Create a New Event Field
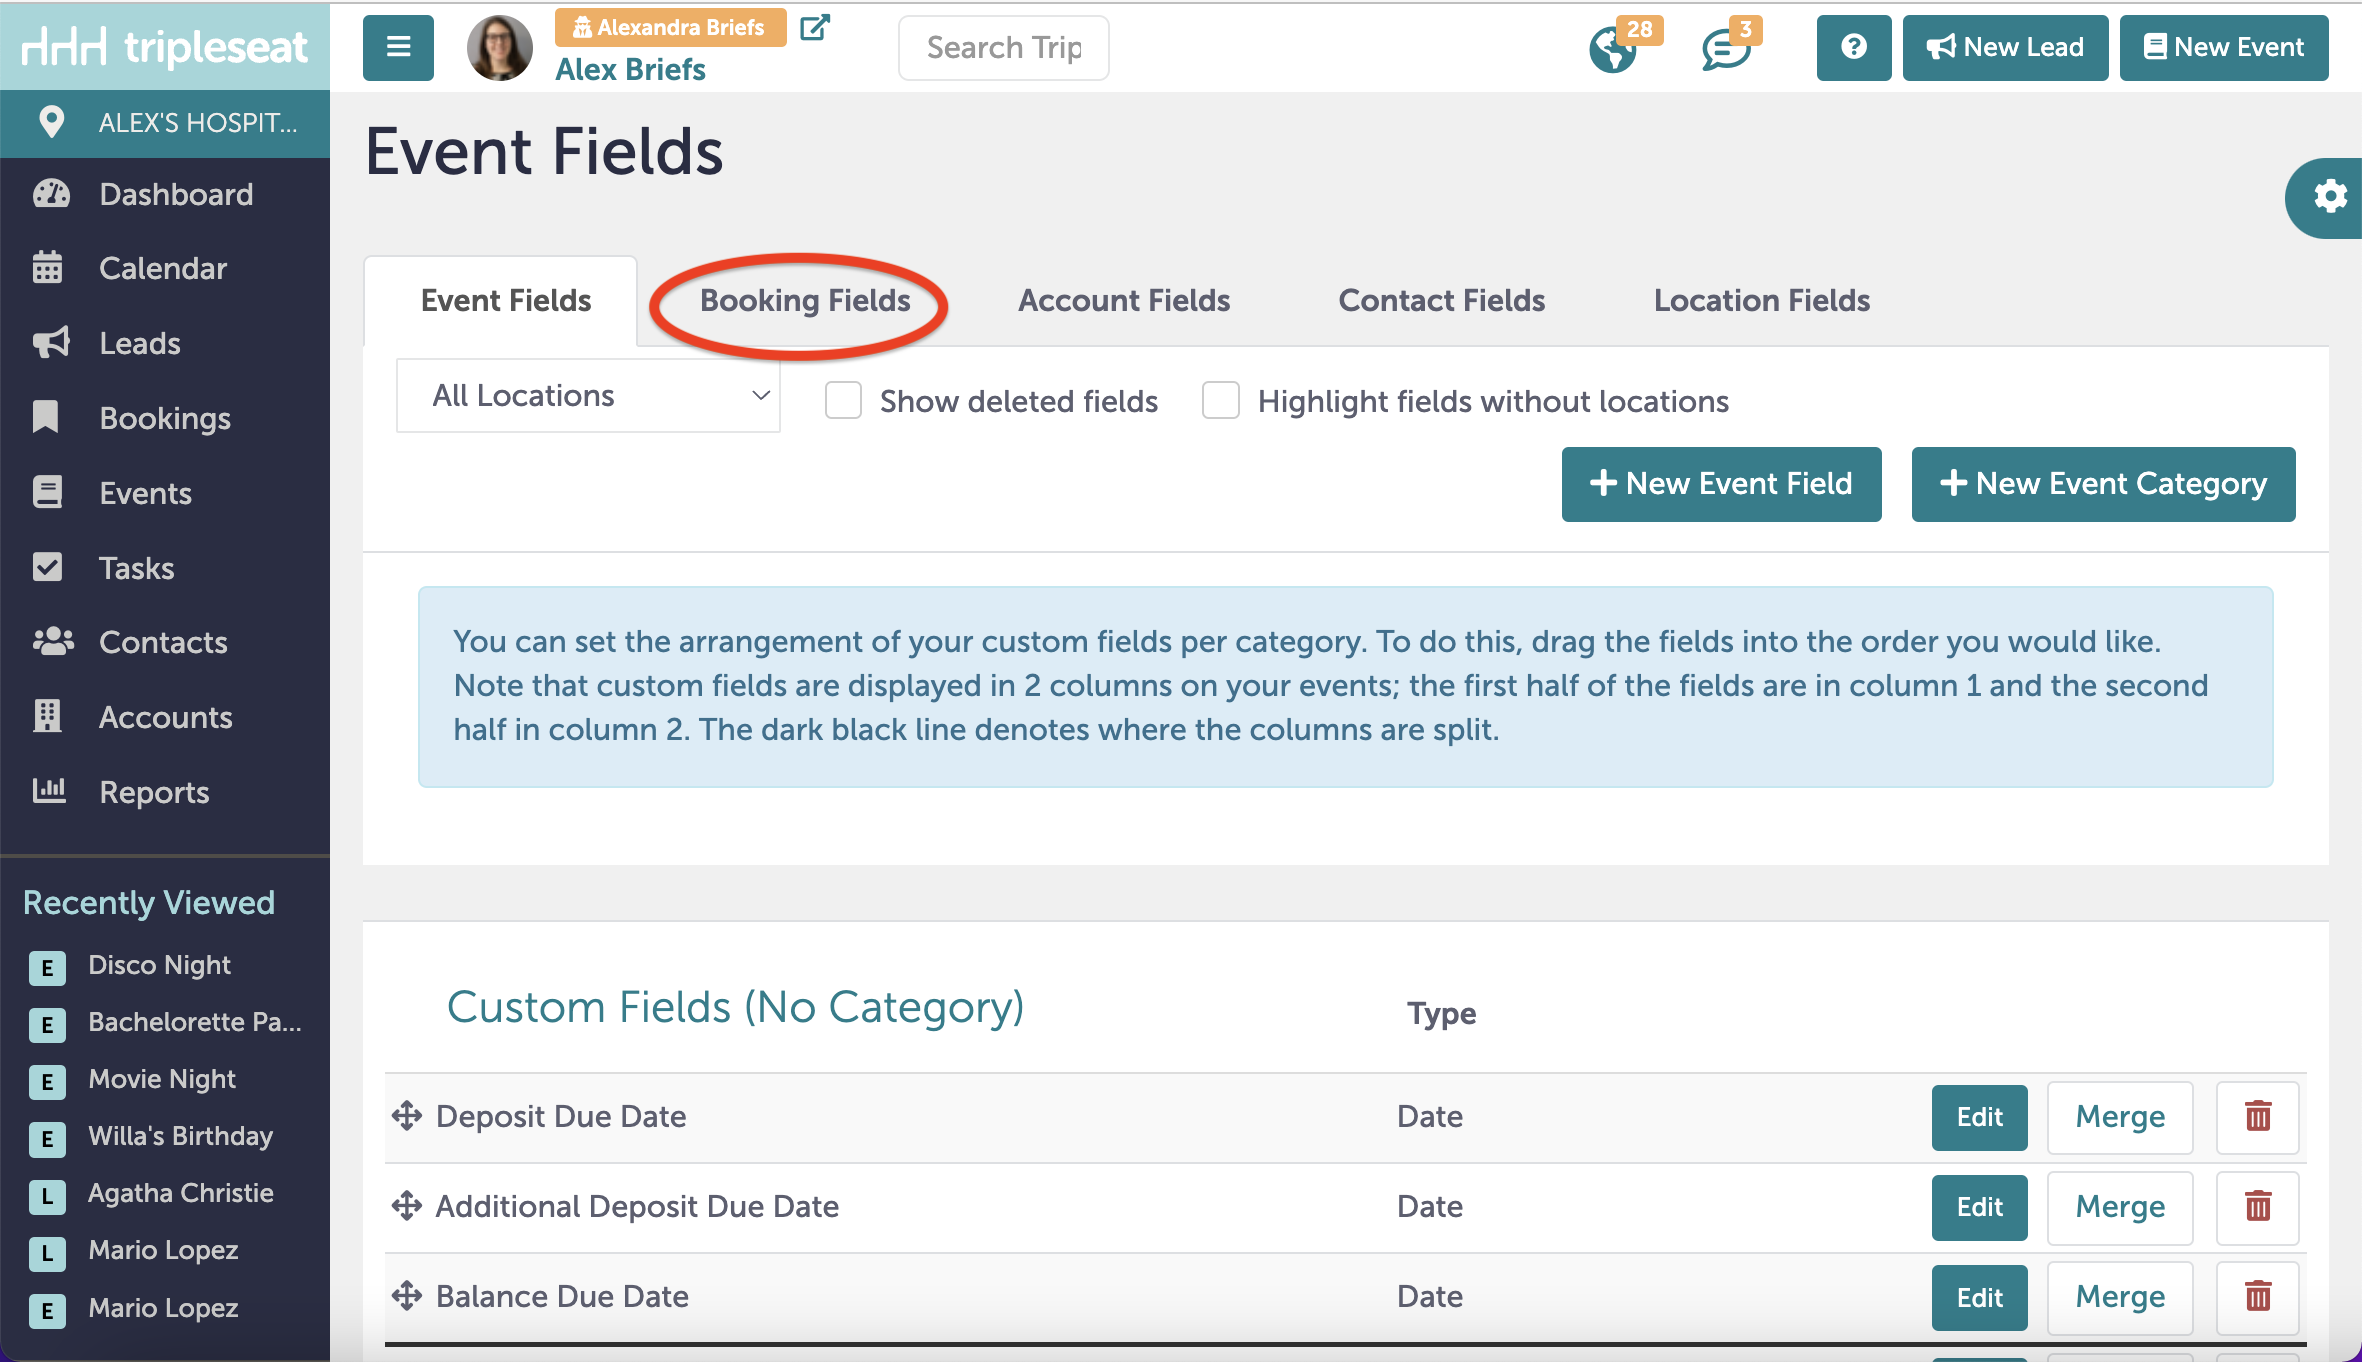 click(x=1721, y=484)
